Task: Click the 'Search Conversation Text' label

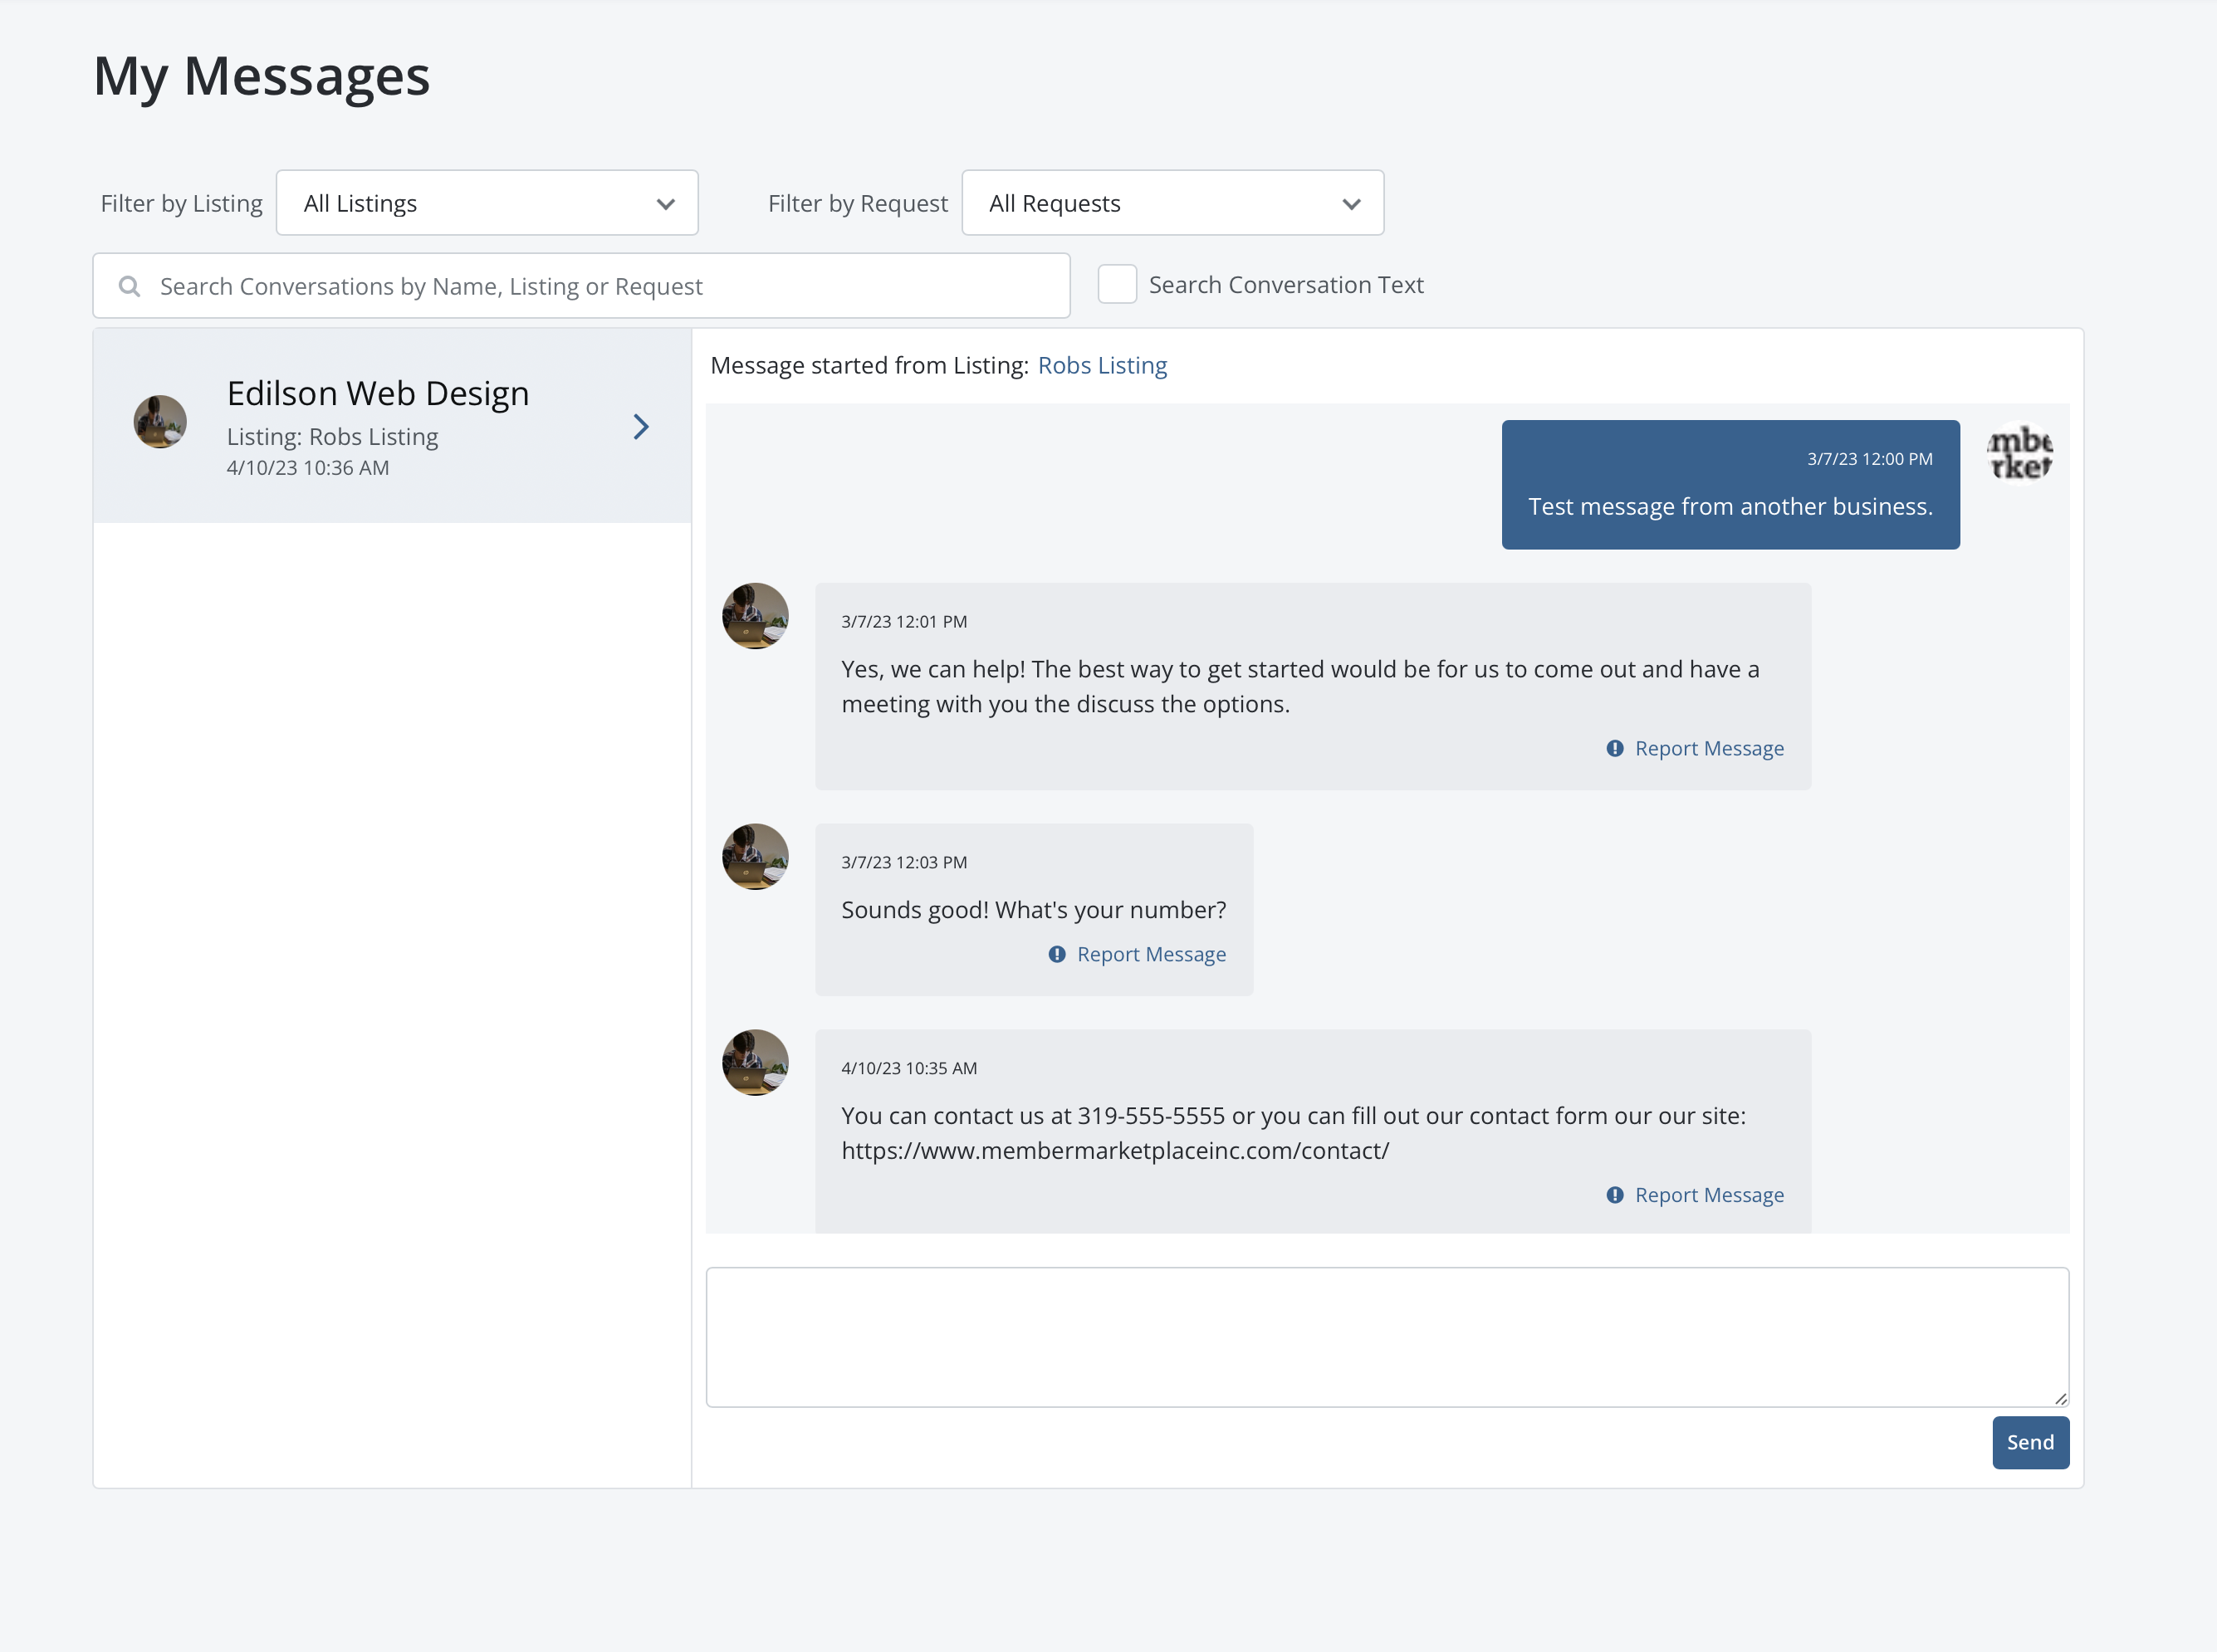Action: click(x=1285, y=285)
